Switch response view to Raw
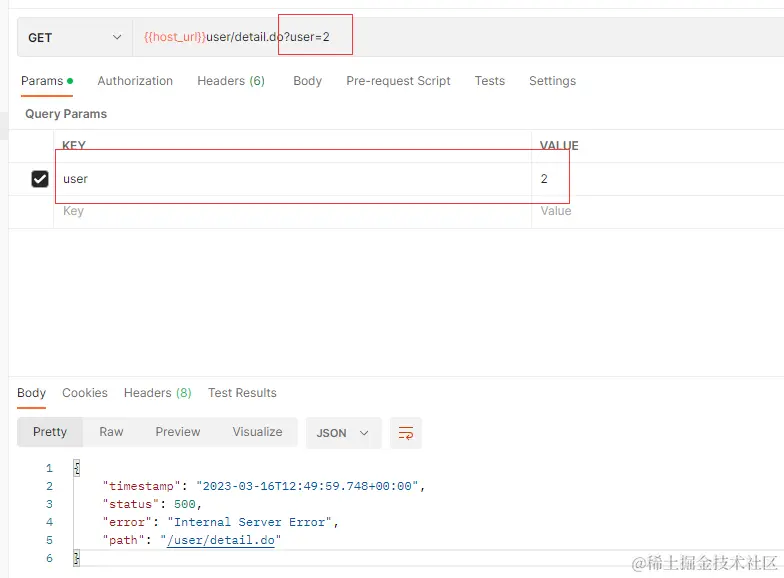The width and height of the screenshot is (784, 578). (111, 432)
